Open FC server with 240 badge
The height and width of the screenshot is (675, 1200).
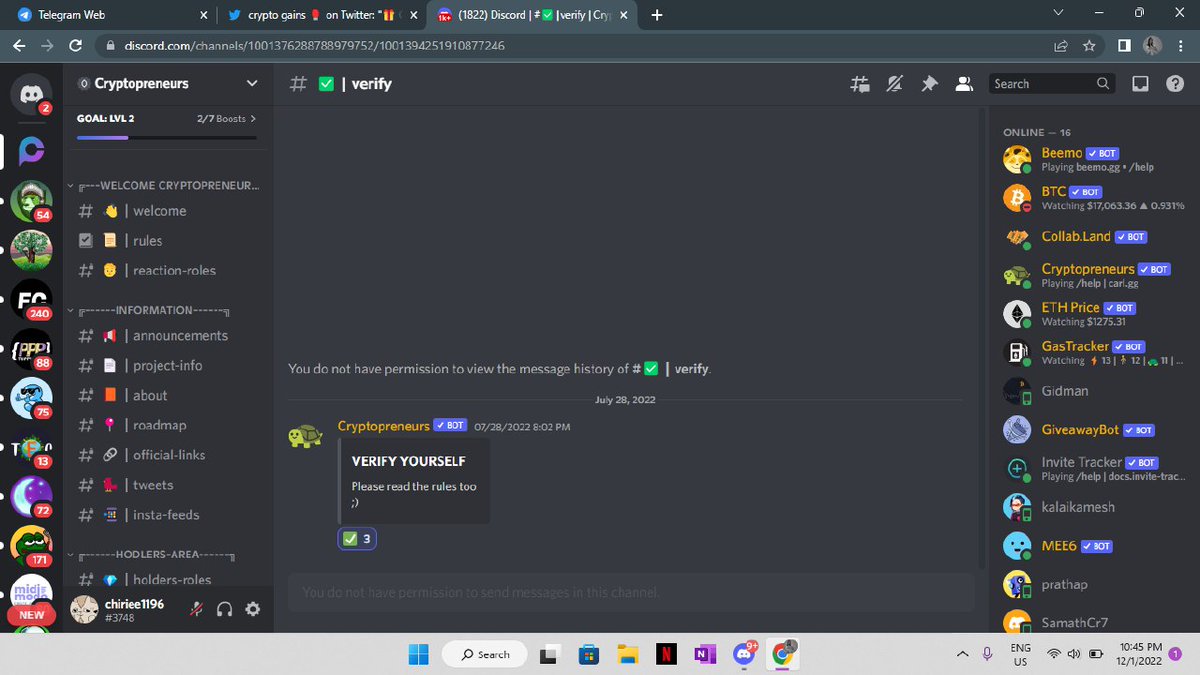[x=32, y=298]
